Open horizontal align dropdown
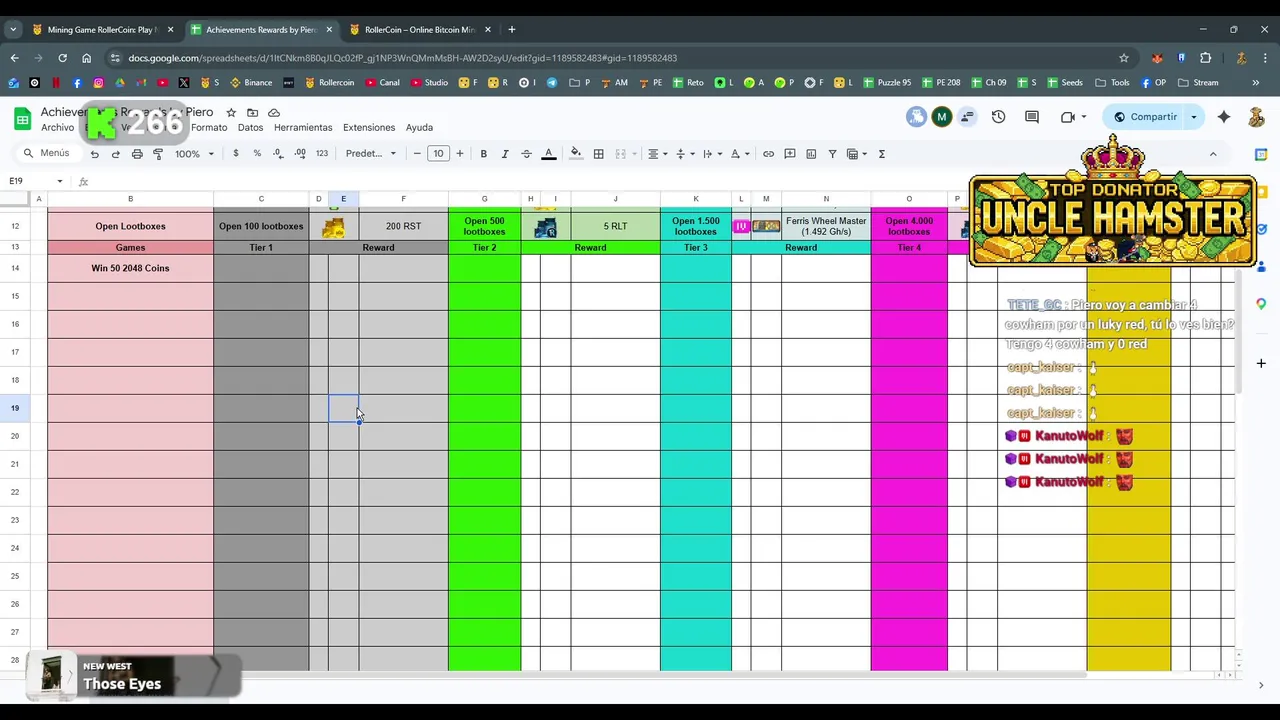 pos(657,154)
